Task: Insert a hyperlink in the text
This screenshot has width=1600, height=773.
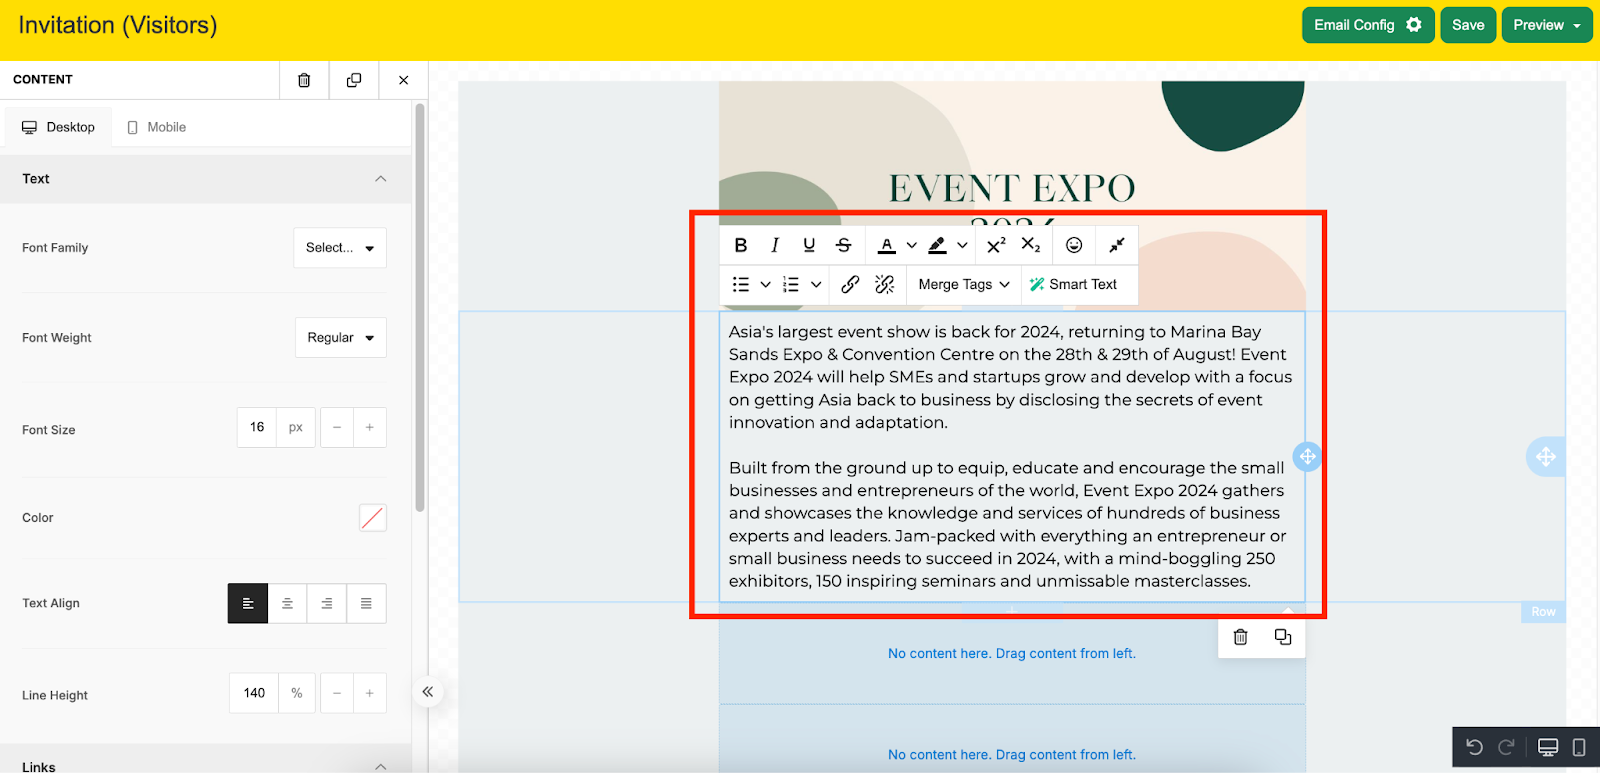Action: coord(850,284)
